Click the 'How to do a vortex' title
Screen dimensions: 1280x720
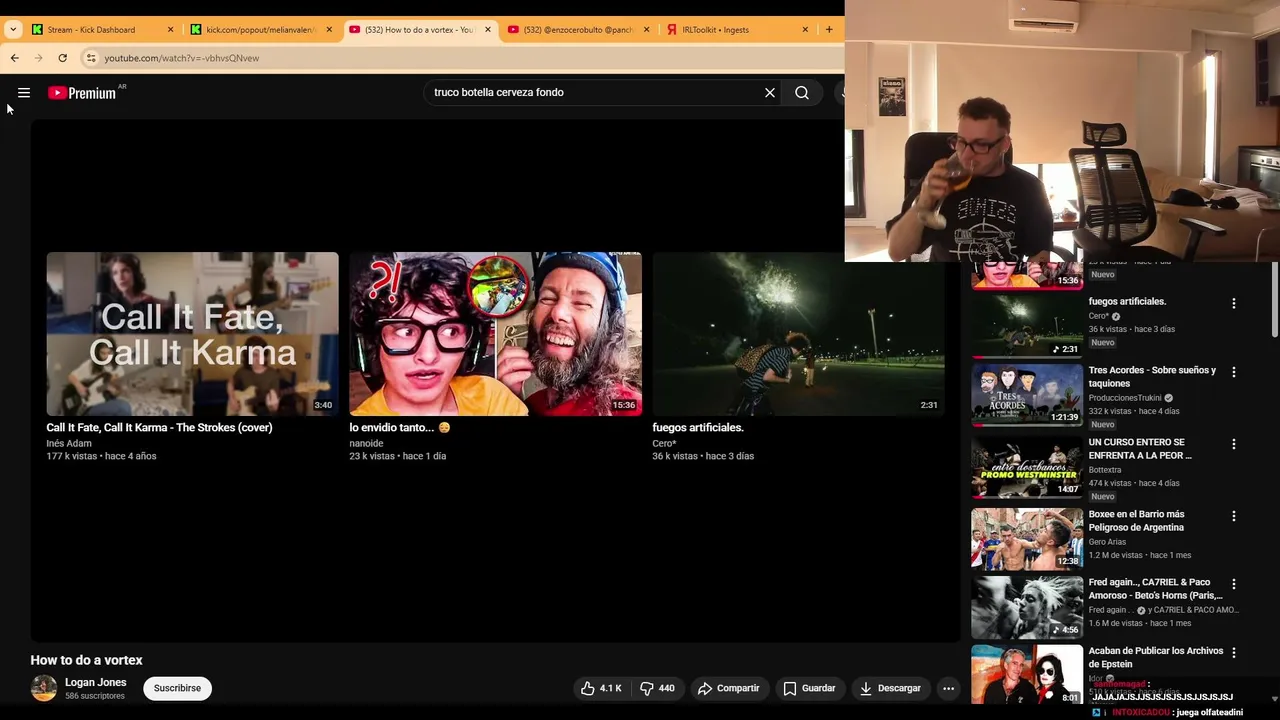click(86, 660)
